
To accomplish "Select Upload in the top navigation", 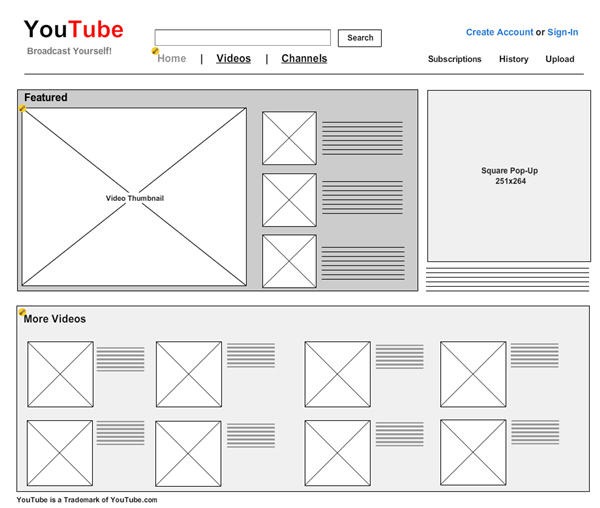I will point(559,59).
